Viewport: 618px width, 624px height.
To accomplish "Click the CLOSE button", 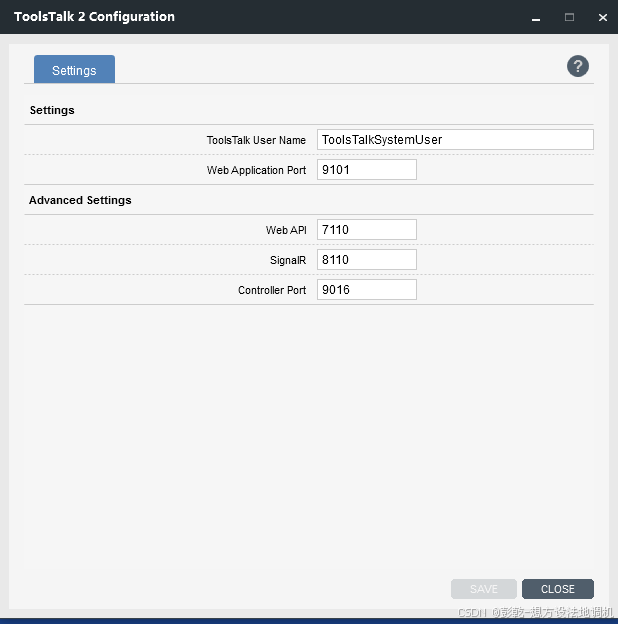I will [x=558, y=589].
